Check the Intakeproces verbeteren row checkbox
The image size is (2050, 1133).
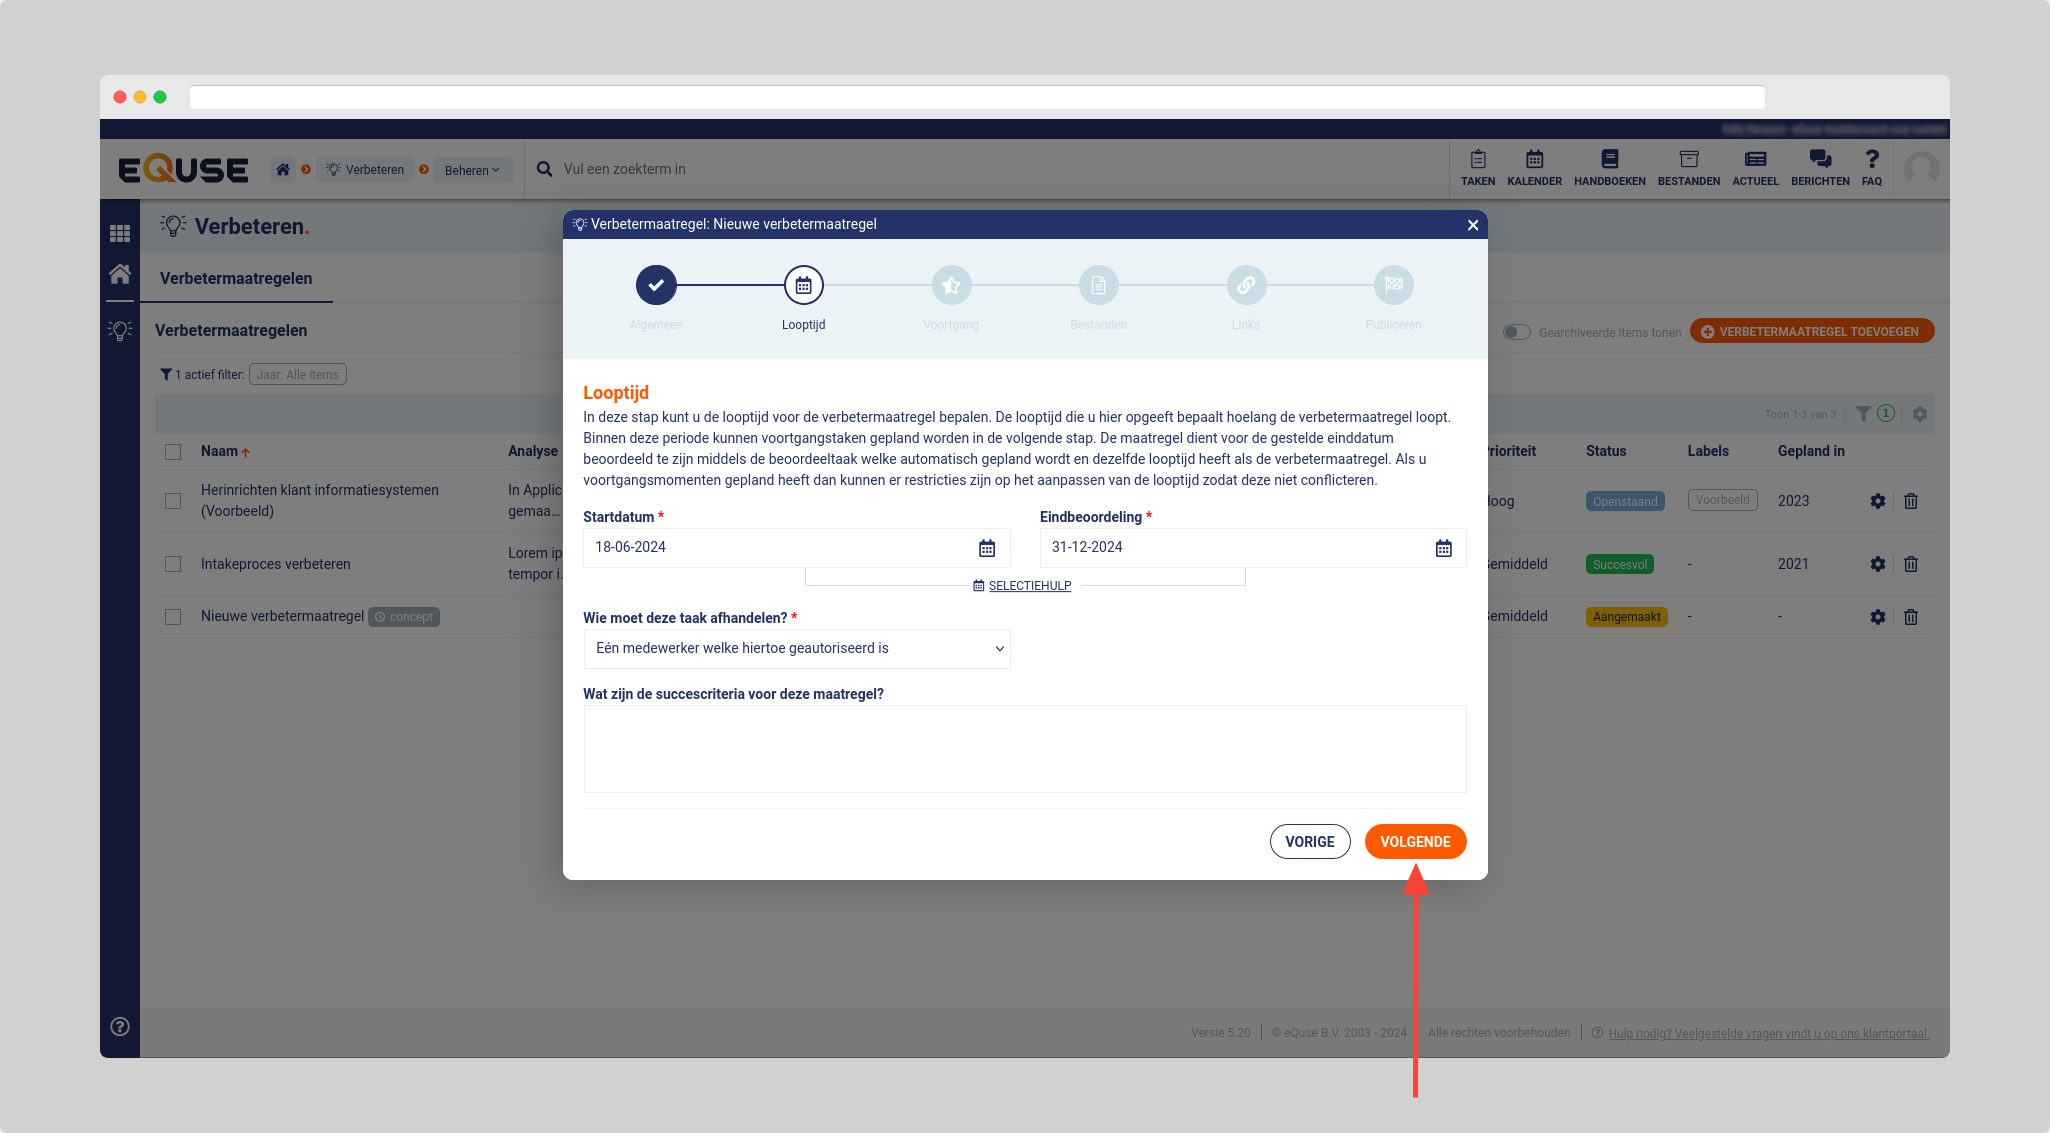click(x=173, y=564)
